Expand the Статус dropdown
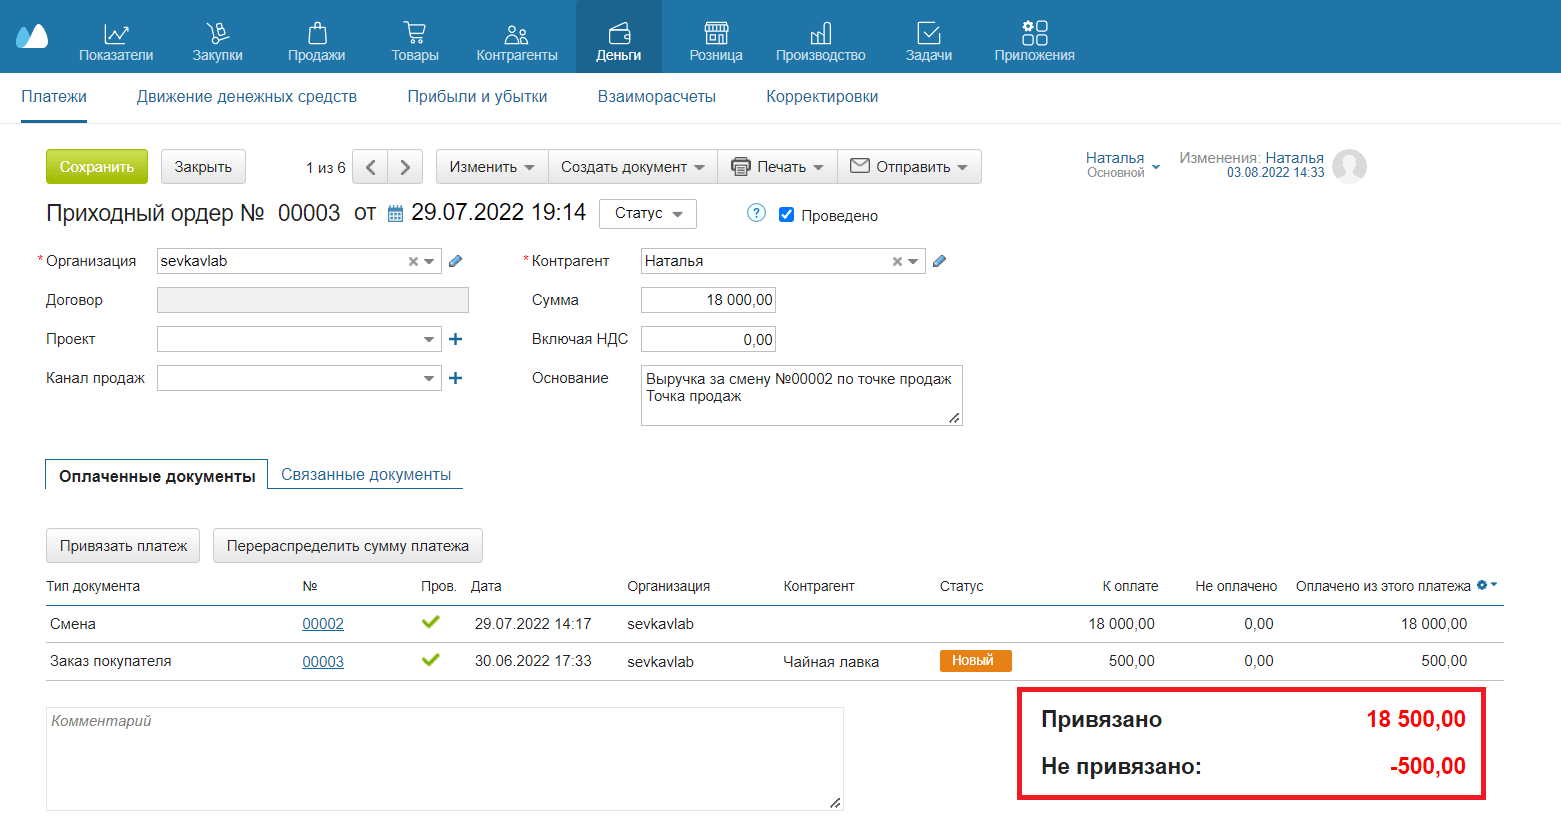This screenshot has width=1561, height=840. 647,214
